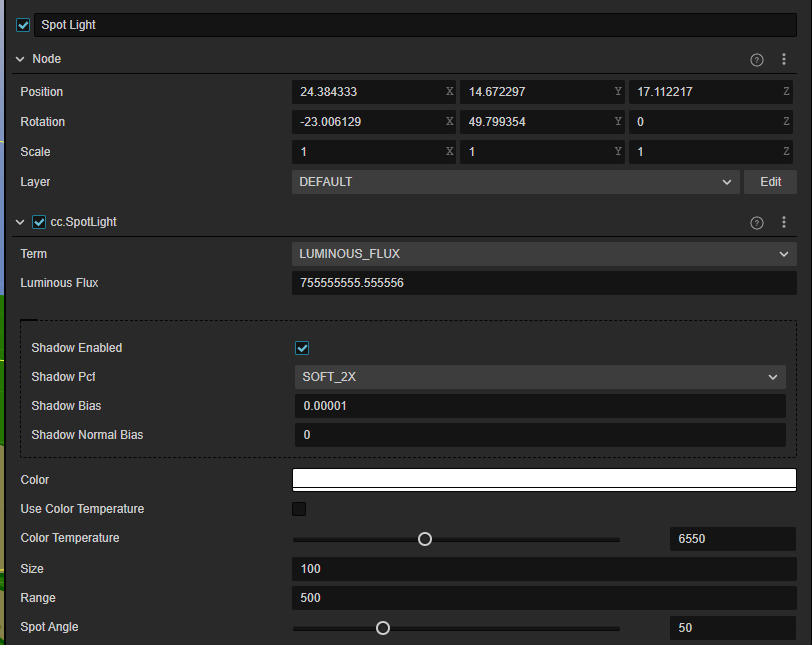Click the Color Temperature 6550 field
This screenshot has height=645, width=812.
(x=732, y=539)
